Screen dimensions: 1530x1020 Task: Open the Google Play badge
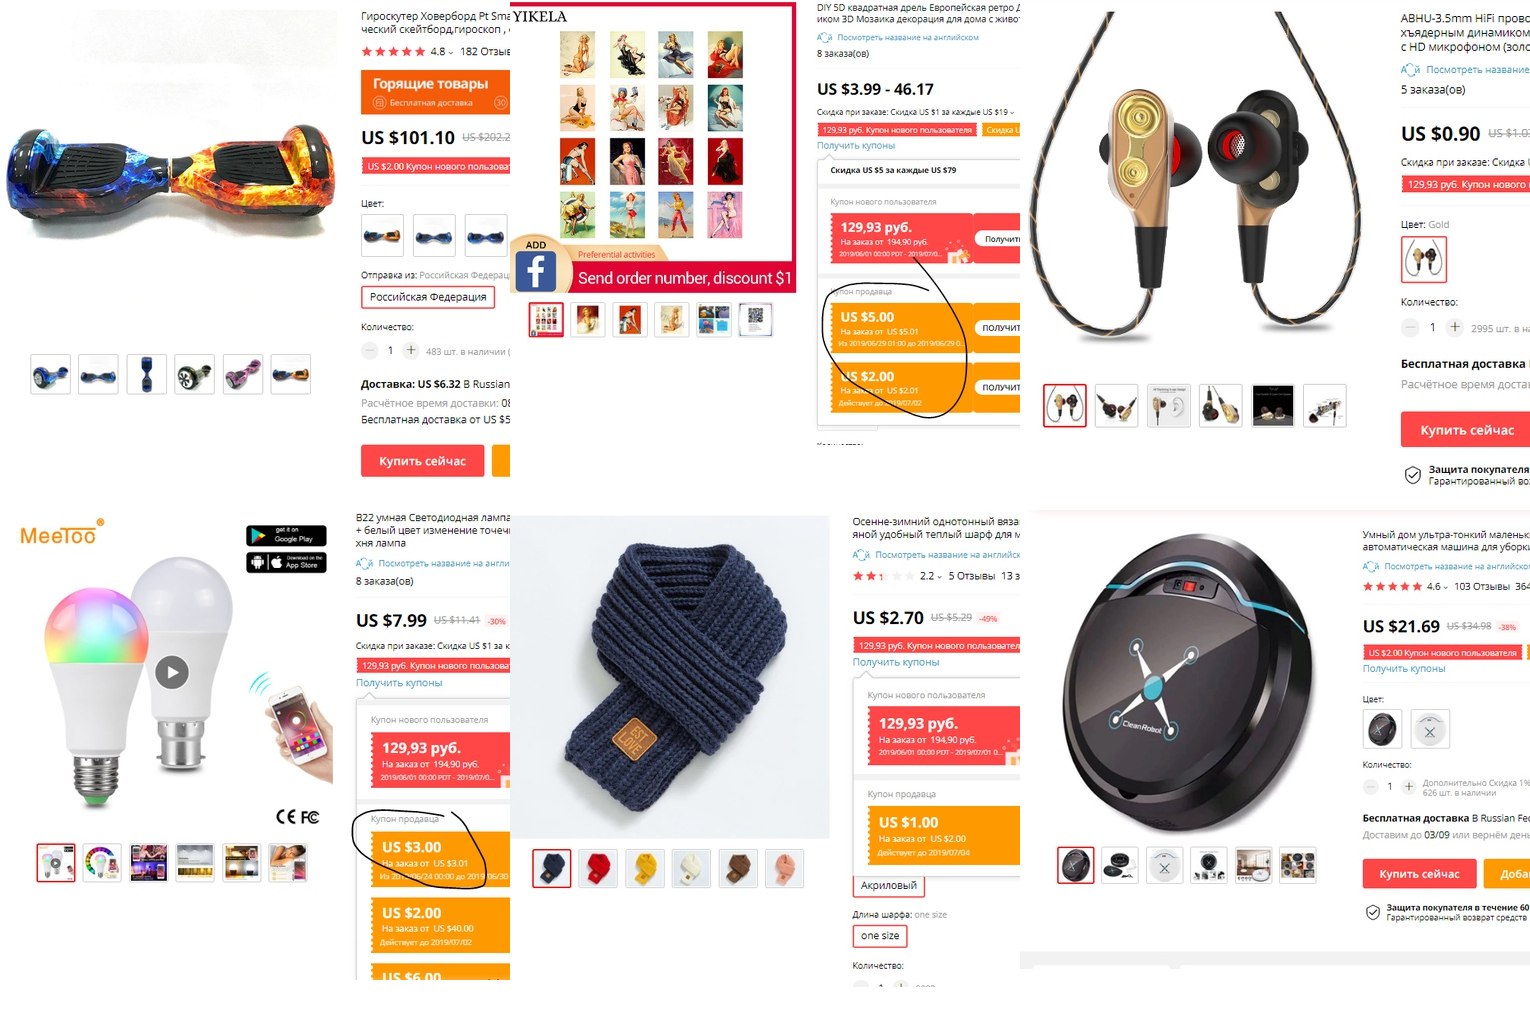coord(286,535)
